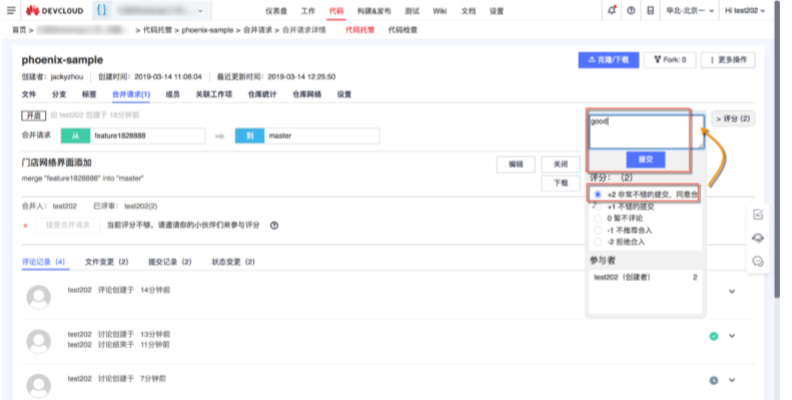Click 合并请求 in the breadcrumb
The width and height of the screenshot is (792, 400).
tap(258, 30)
